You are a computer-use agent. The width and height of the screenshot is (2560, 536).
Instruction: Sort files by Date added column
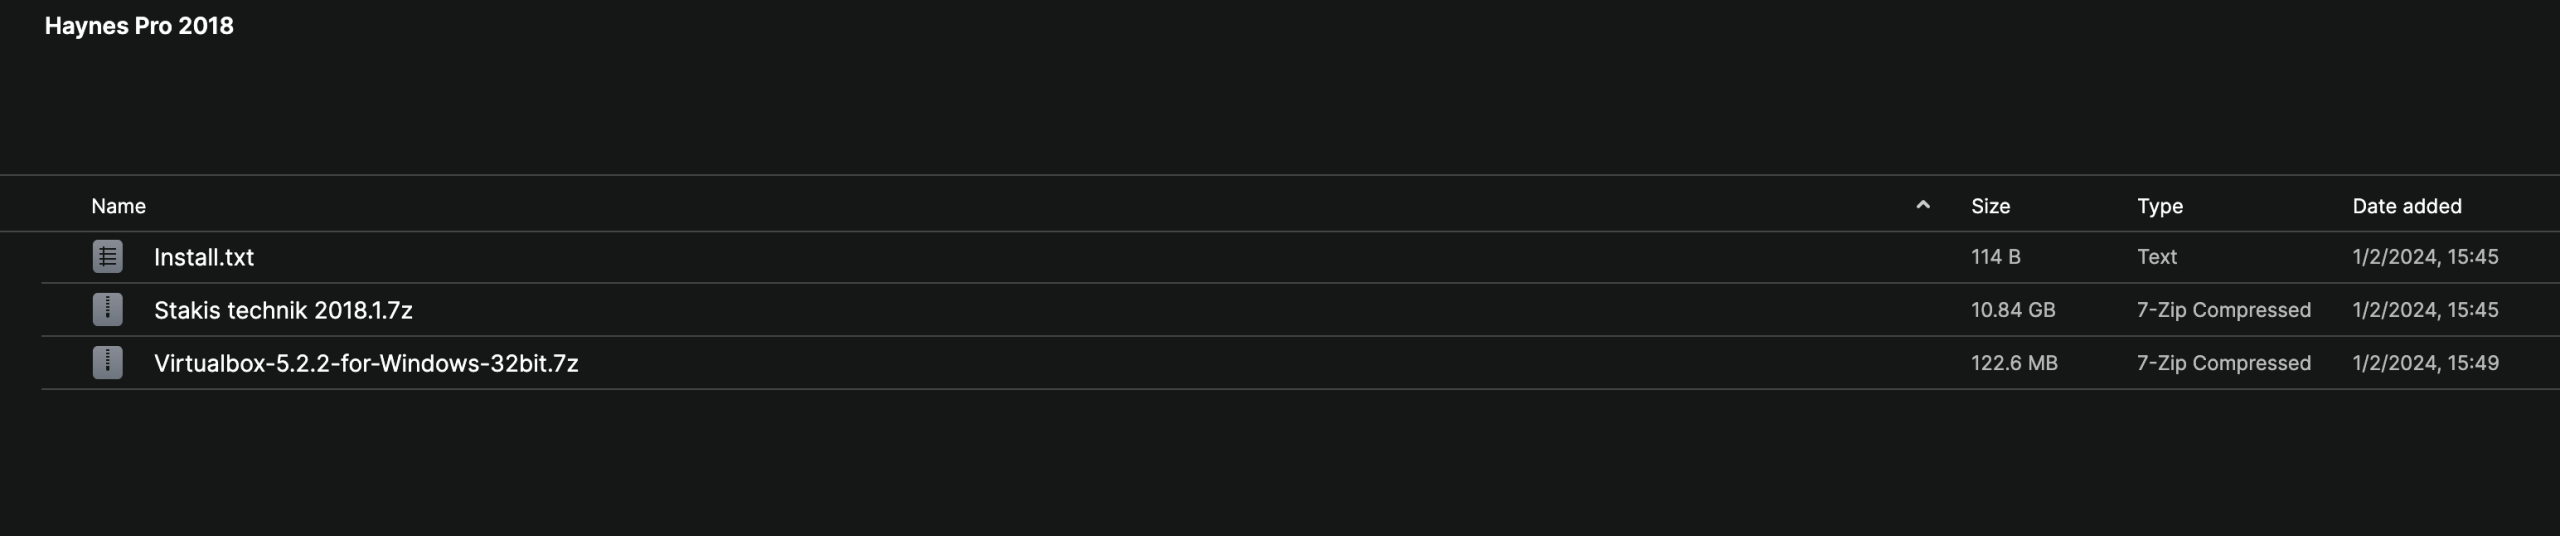coord(2406,206)
